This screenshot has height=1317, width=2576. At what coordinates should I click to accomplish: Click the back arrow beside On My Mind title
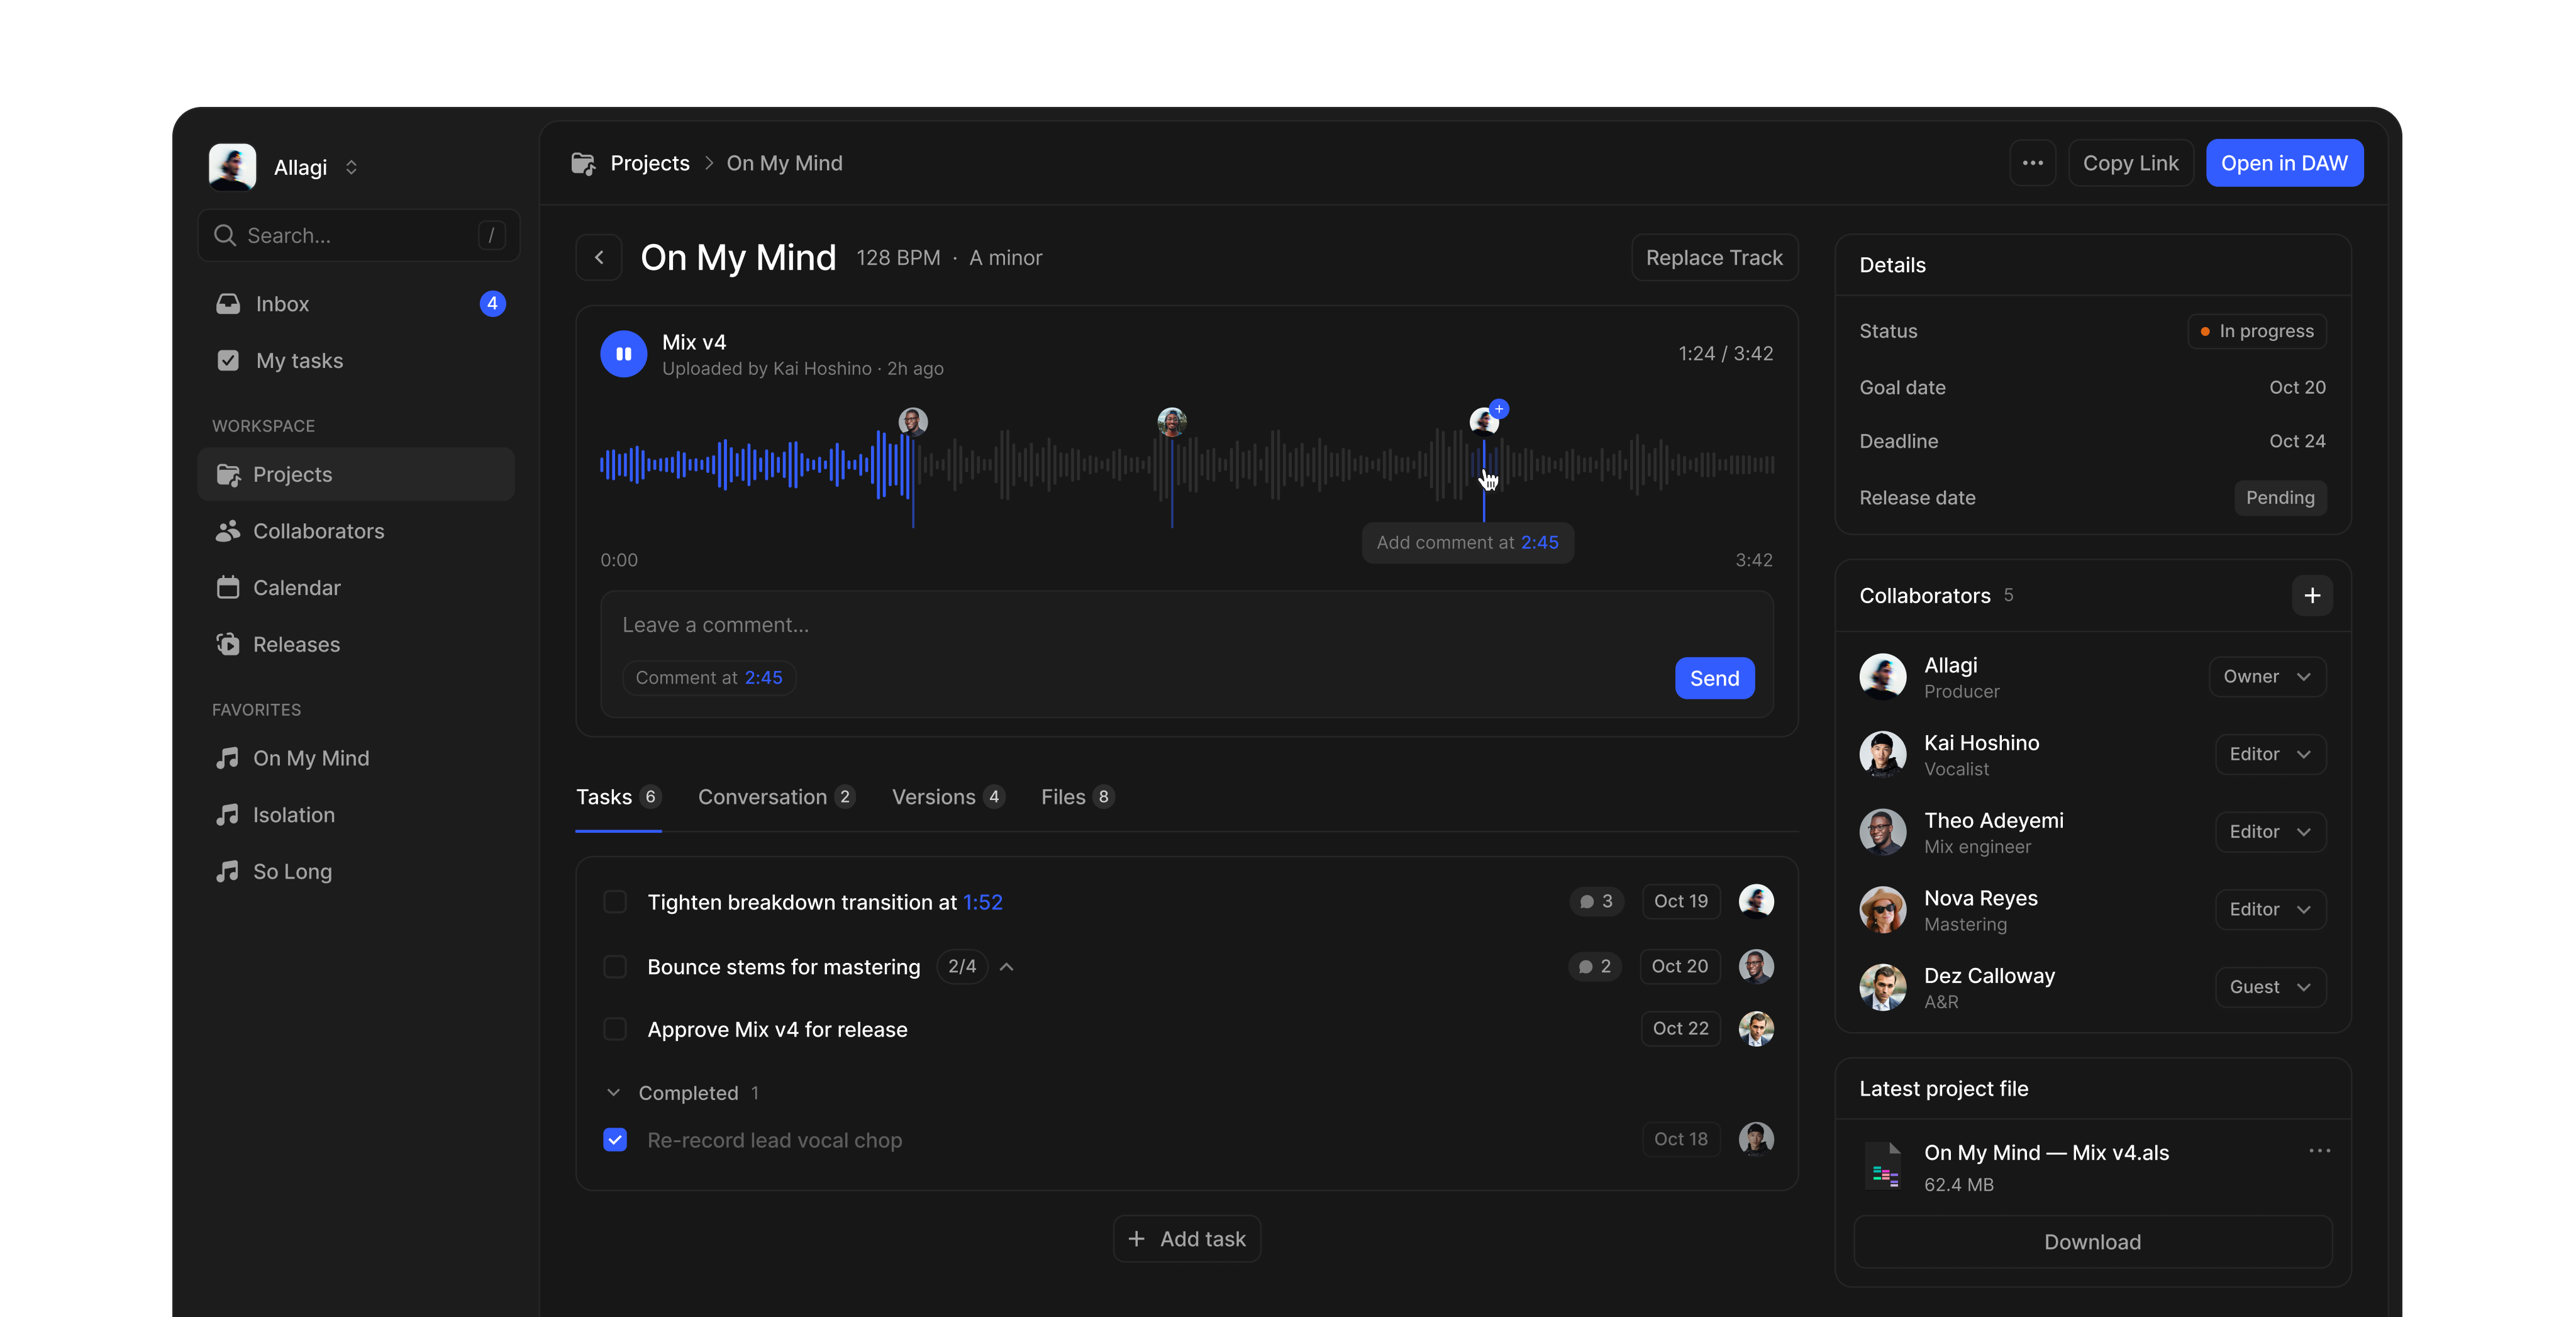599,258
